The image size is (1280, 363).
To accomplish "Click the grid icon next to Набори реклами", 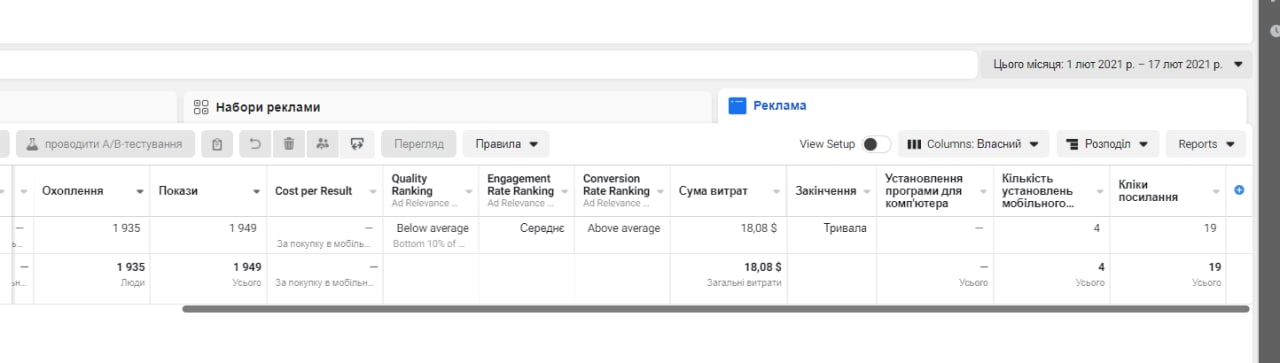I will click(x=200, y=106).
